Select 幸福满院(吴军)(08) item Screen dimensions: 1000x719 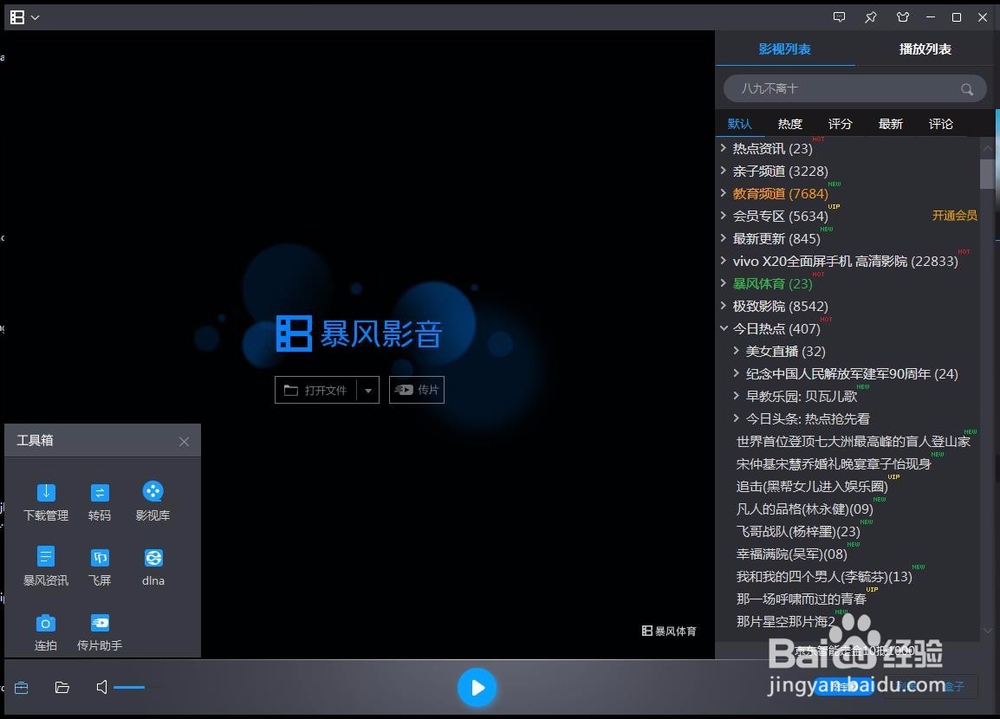click(792, 554)
